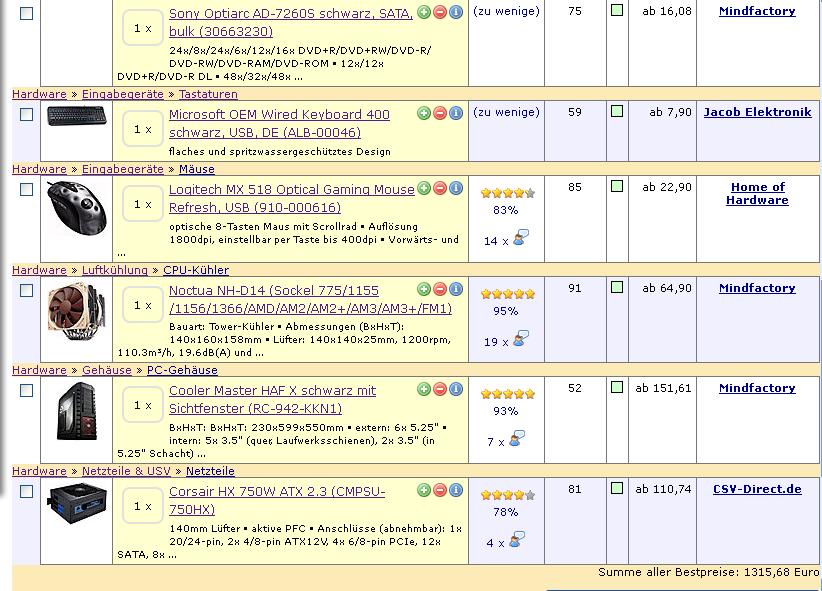This screenshot has width=822, height=591.
Task: Open the CPU-Kühler category link
Action: click(x=196, y=270)
